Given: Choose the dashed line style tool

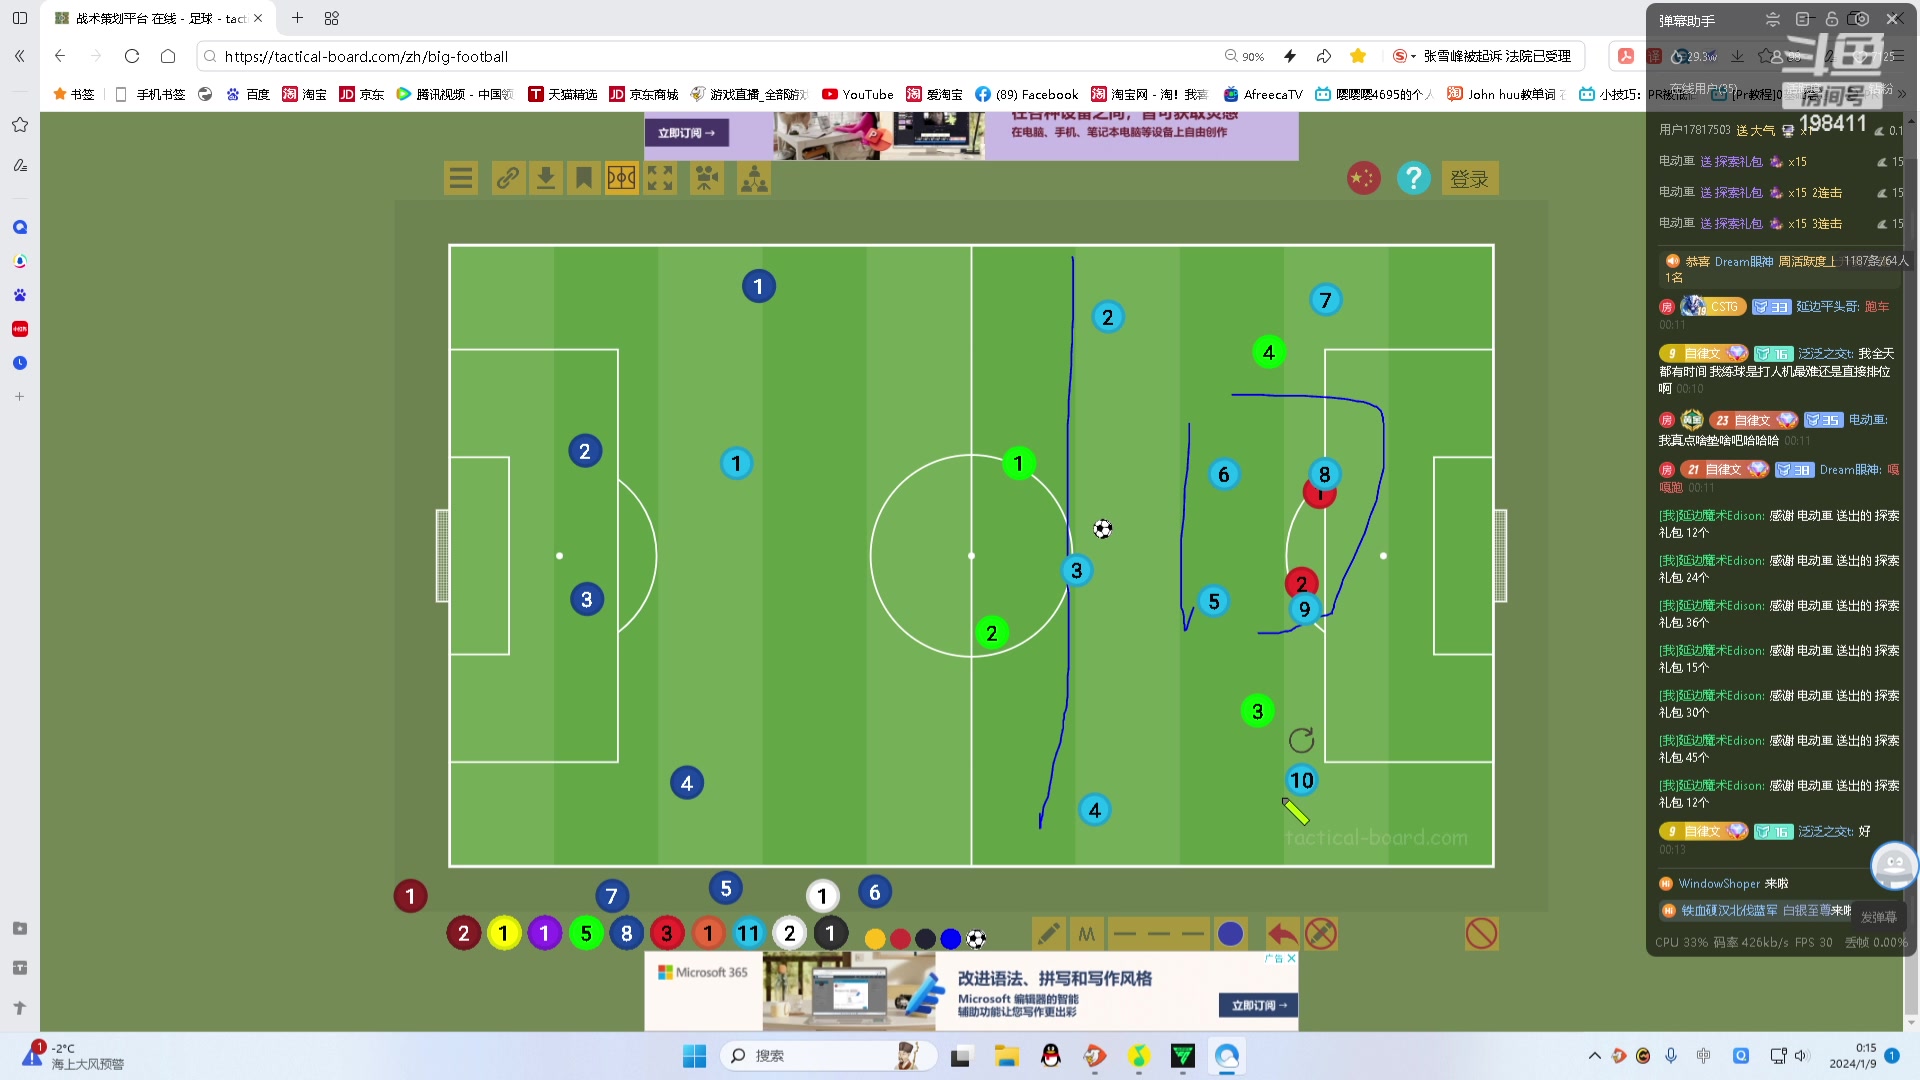Looking at the screenshot, I should click(1159, 934).
